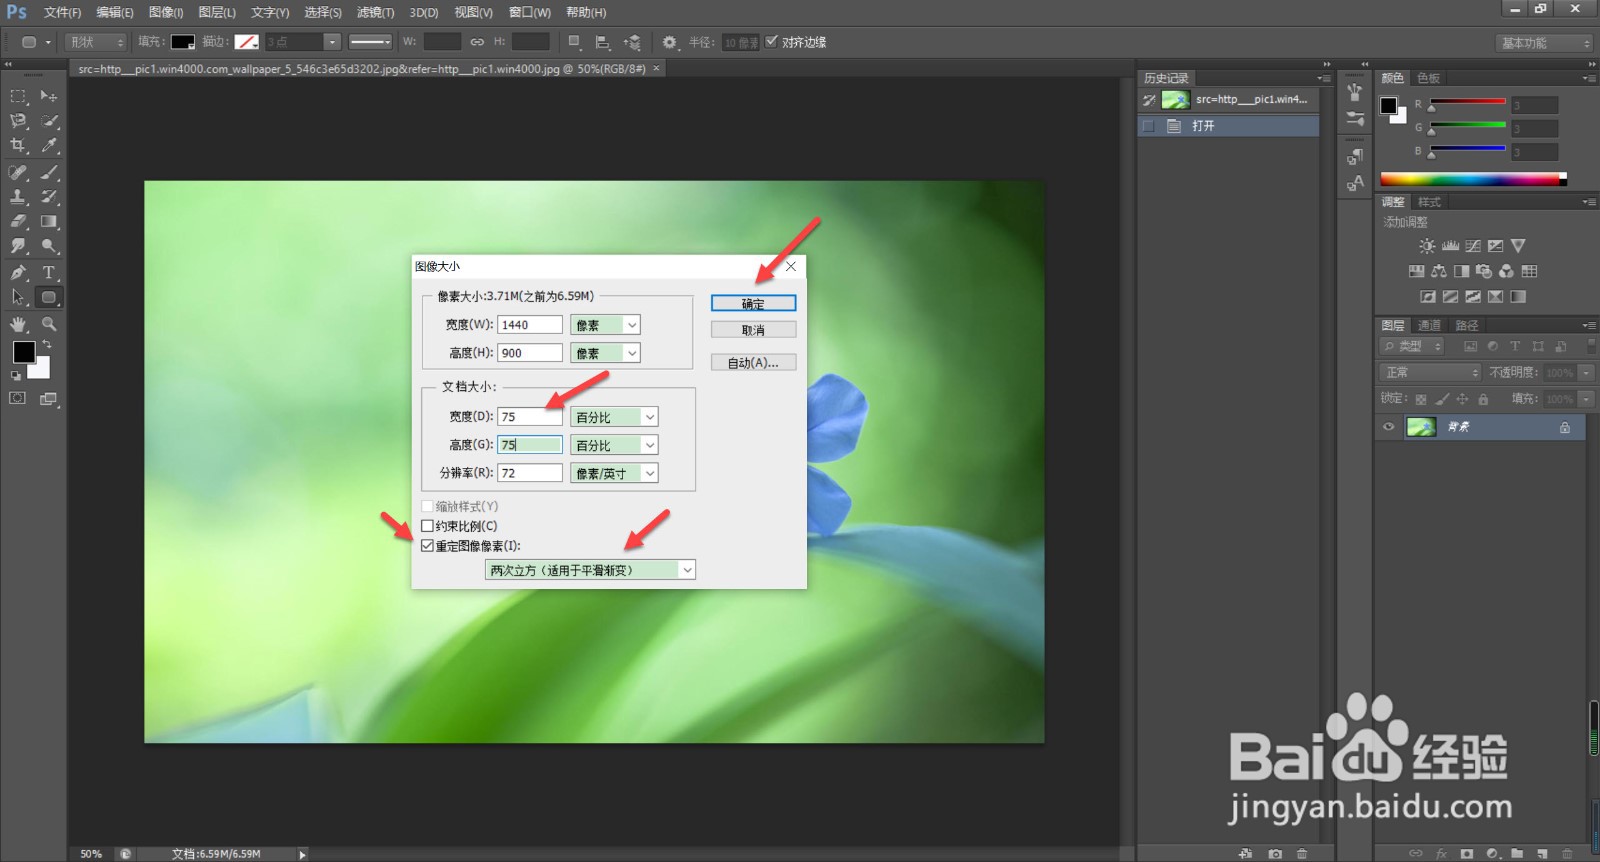The width and height of the screenshot is (1600, 862).
Task: Click the Hue/Saturation adjustment icon
Action: tap(1416, 271)
